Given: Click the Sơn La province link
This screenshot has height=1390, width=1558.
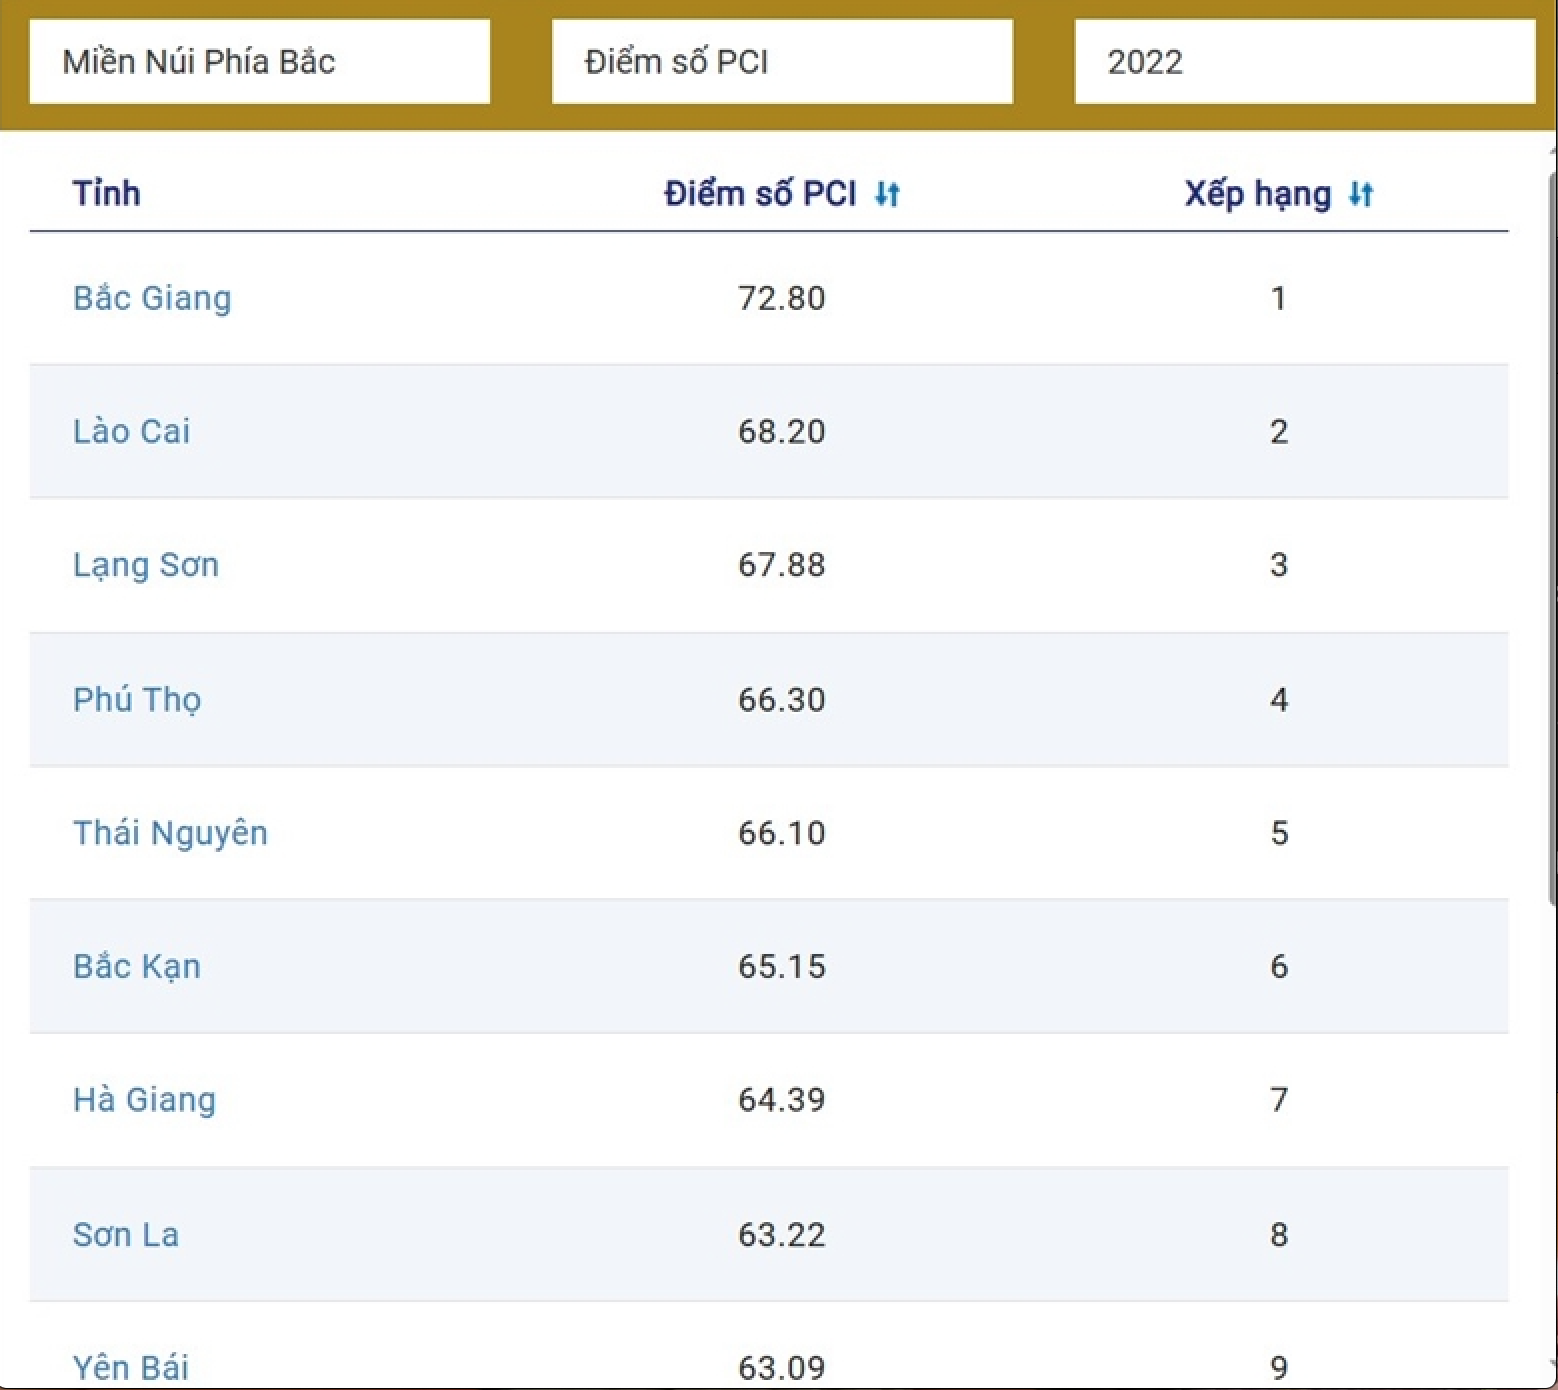Looking at the screenshot, I should [x=126, y=1234].
